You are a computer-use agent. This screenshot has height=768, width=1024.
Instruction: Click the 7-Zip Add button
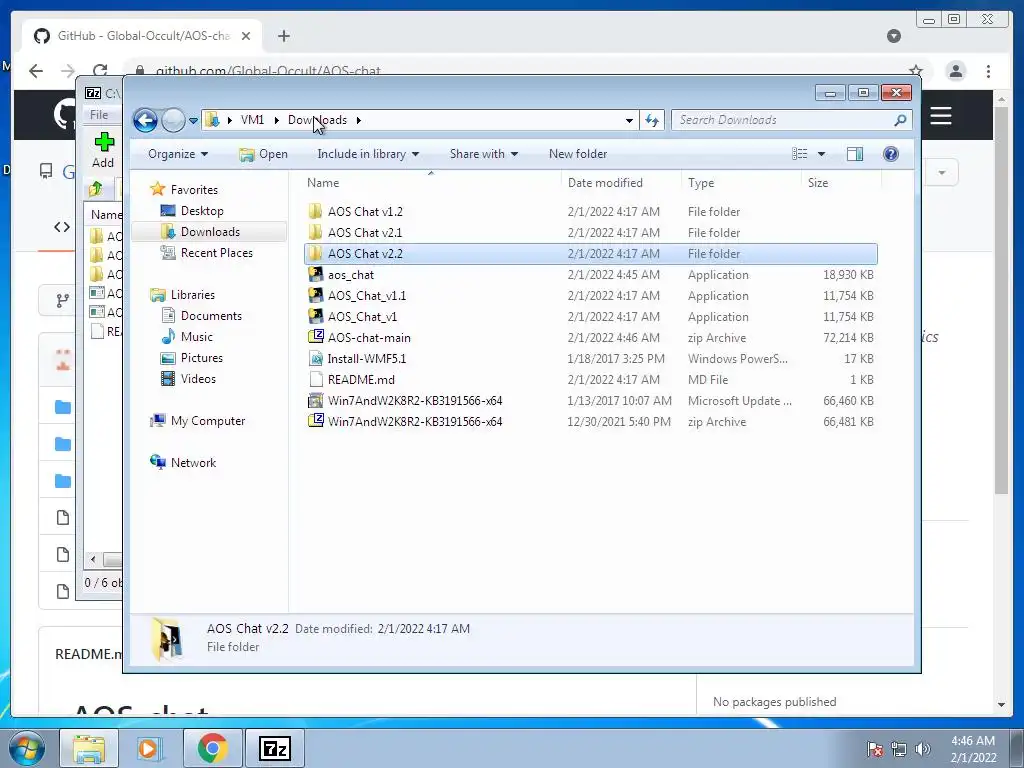point(103,150)
